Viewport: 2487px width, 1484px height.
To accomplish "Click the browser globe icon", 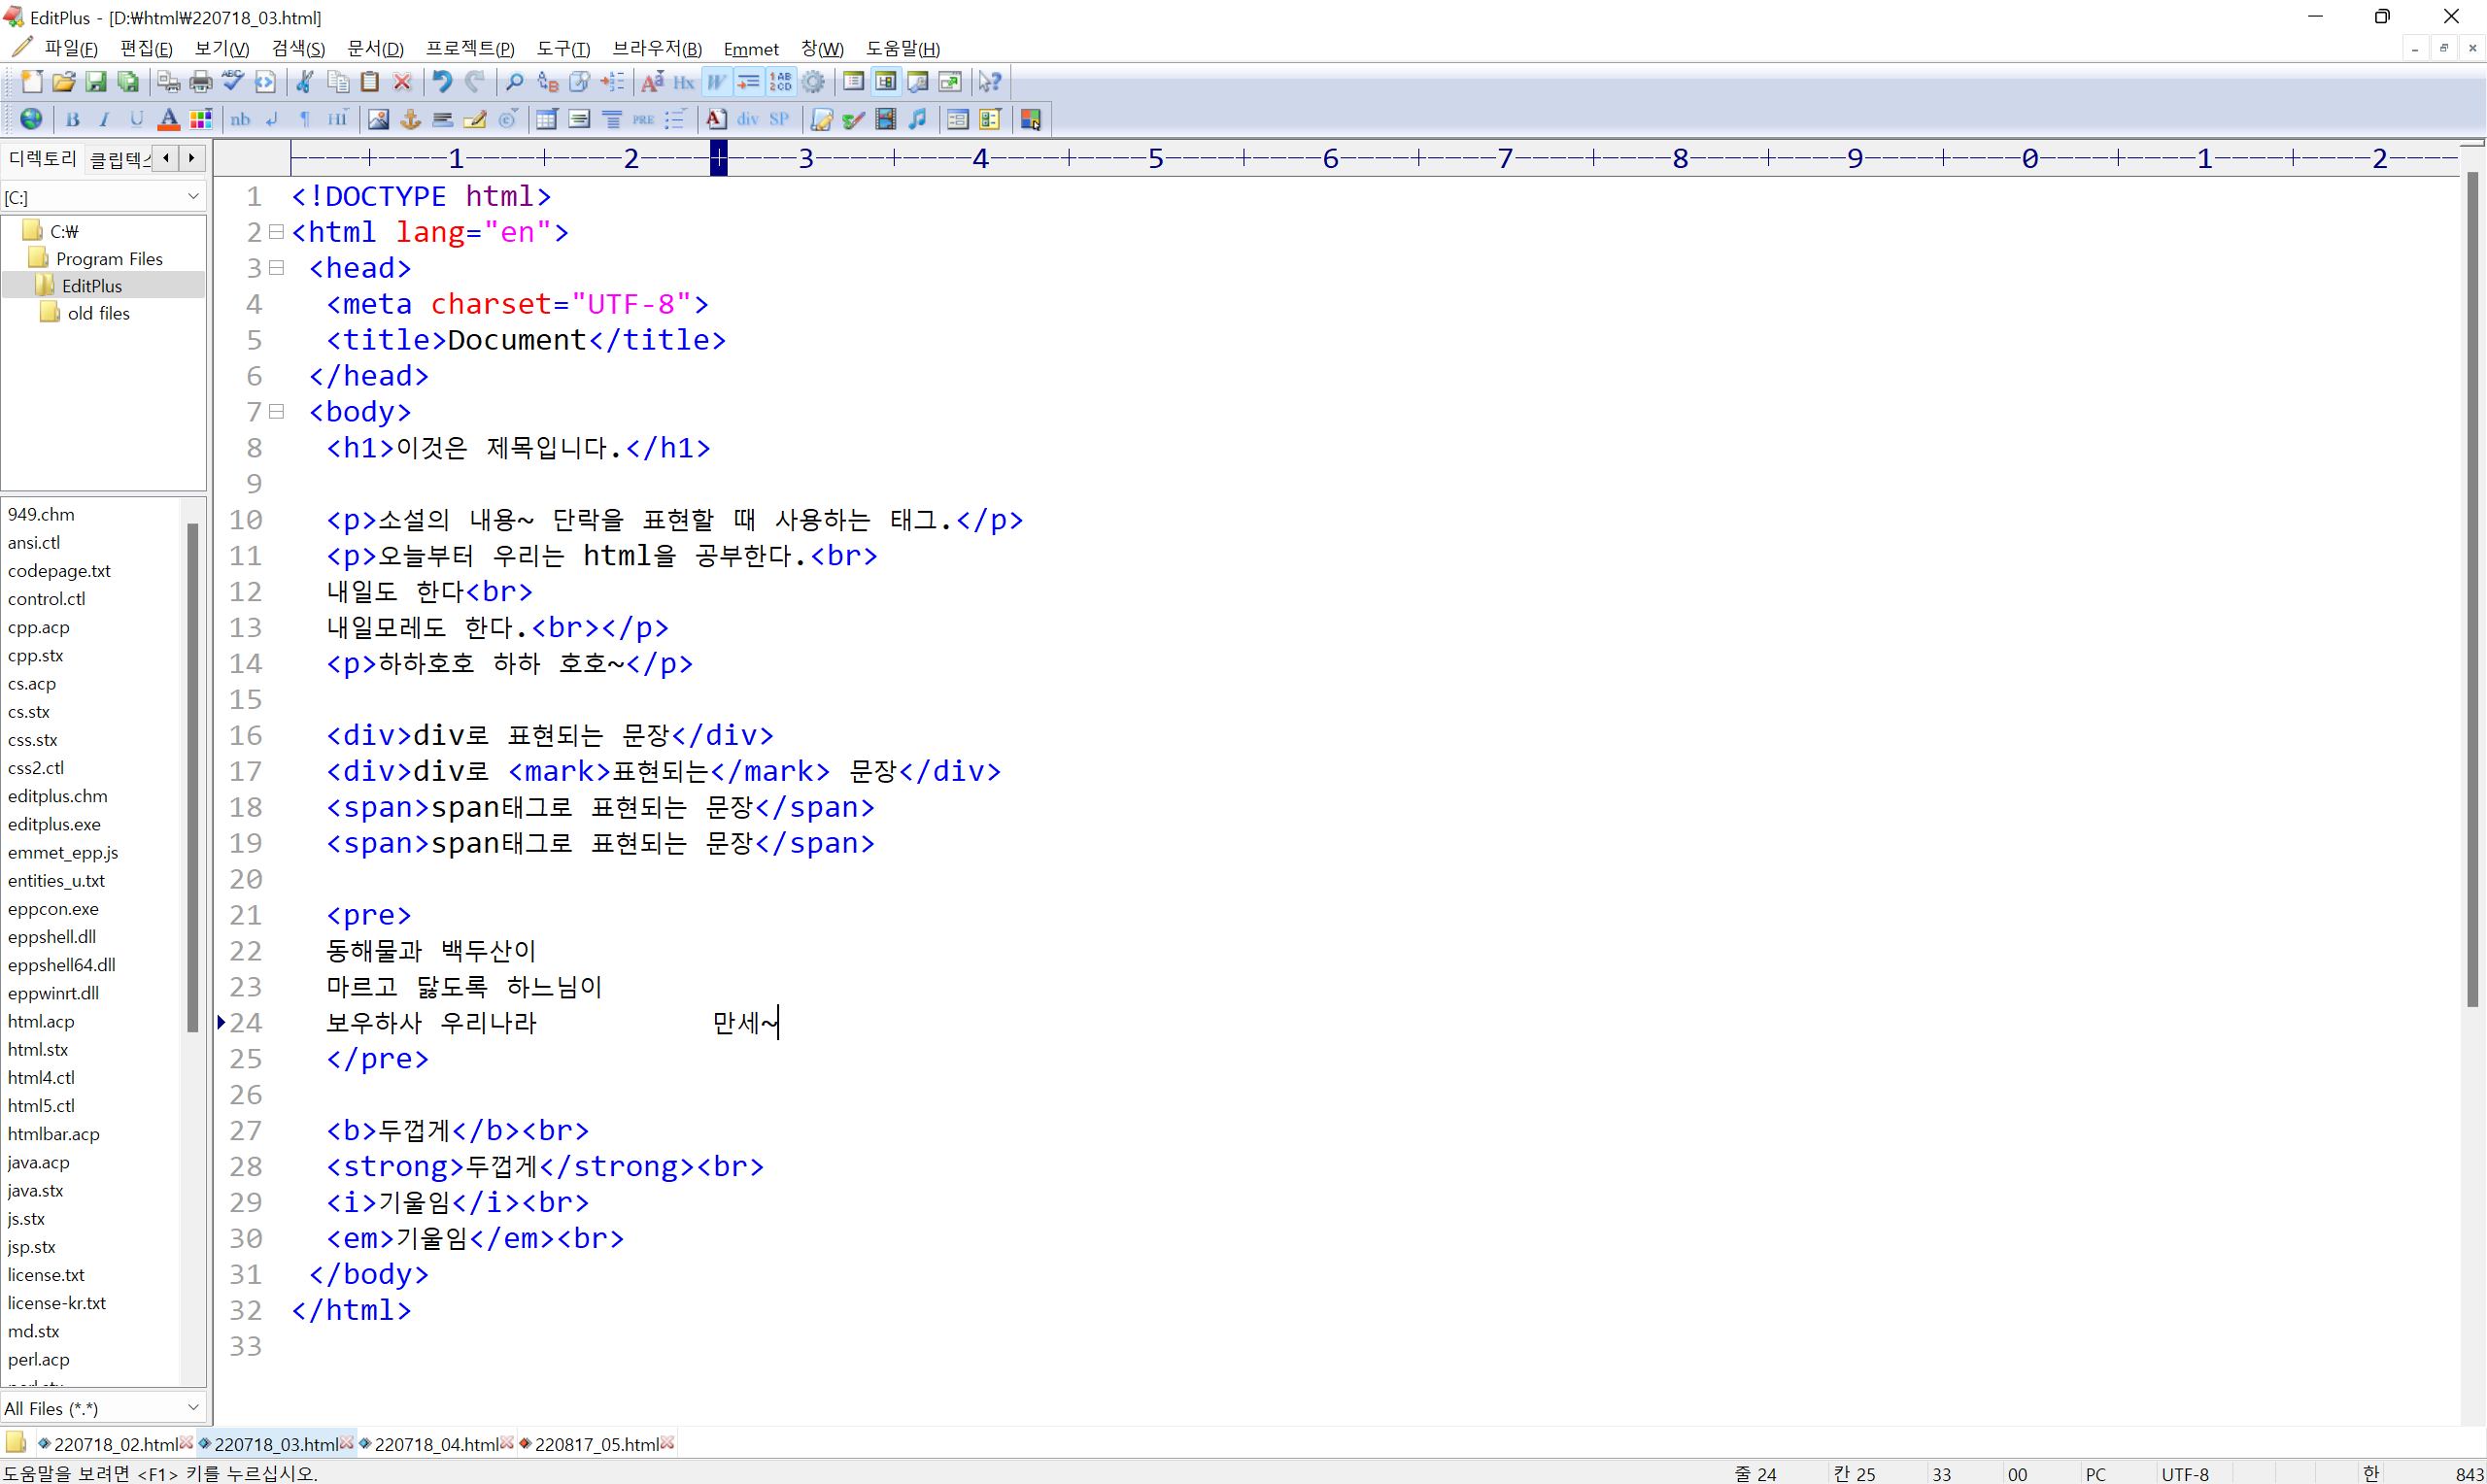I will 31,120.
